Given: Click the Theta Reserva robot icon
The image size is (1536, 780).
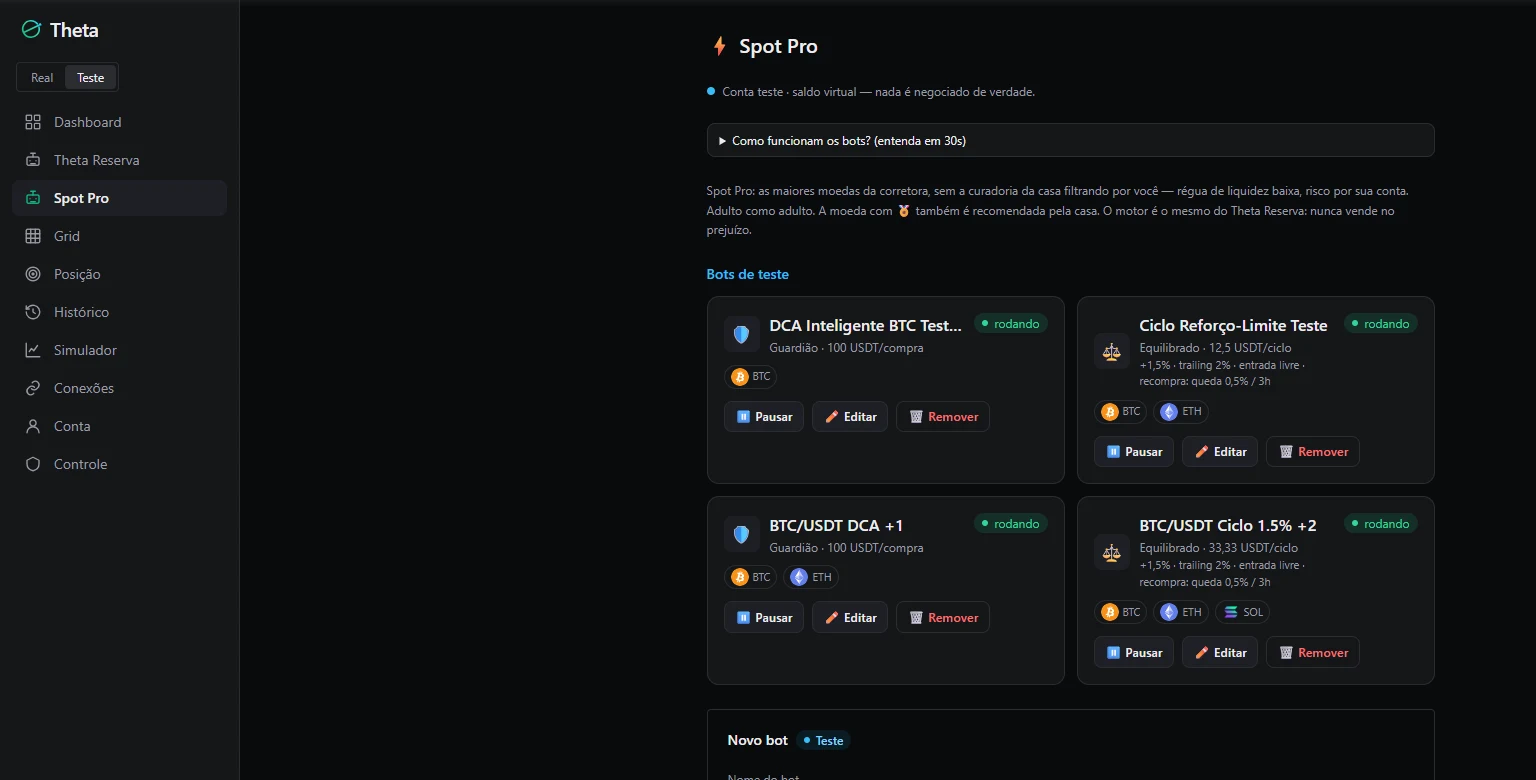Looking at the screenshot, I should tap(33, 160).
